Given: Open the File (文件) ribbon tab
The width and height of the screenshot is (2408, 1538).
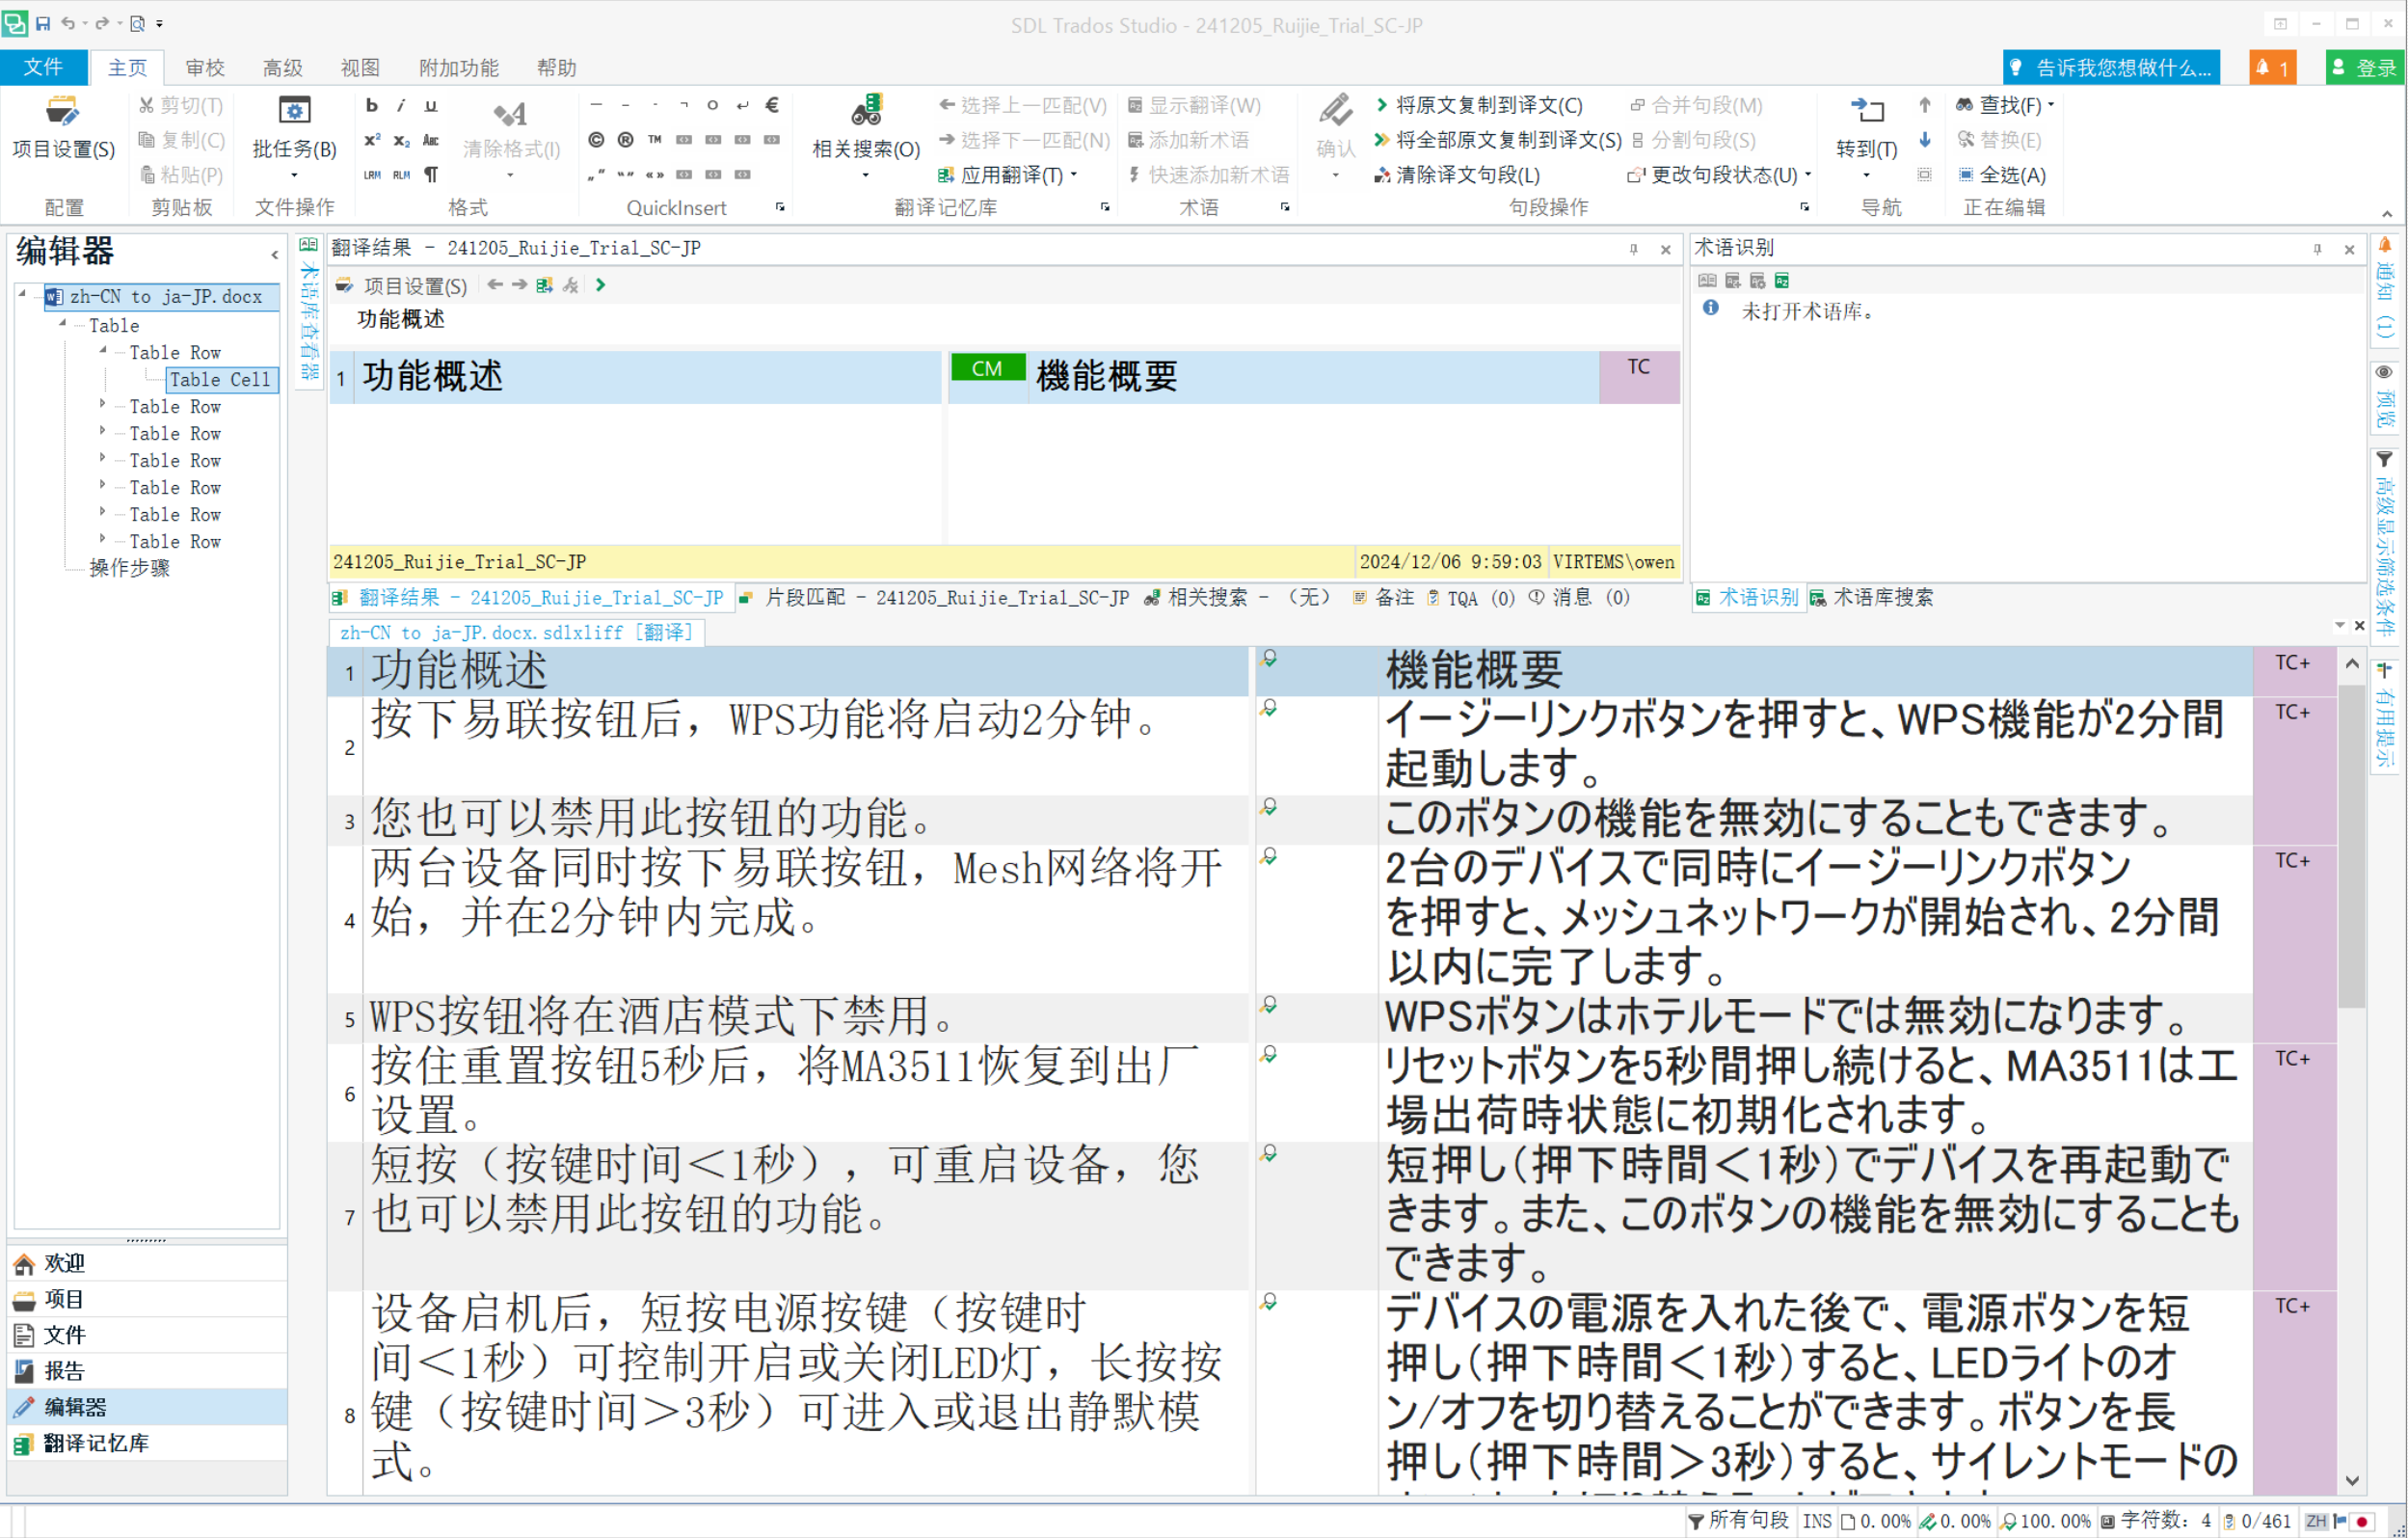Looking at the screenshot, I should tap(43, 67).
